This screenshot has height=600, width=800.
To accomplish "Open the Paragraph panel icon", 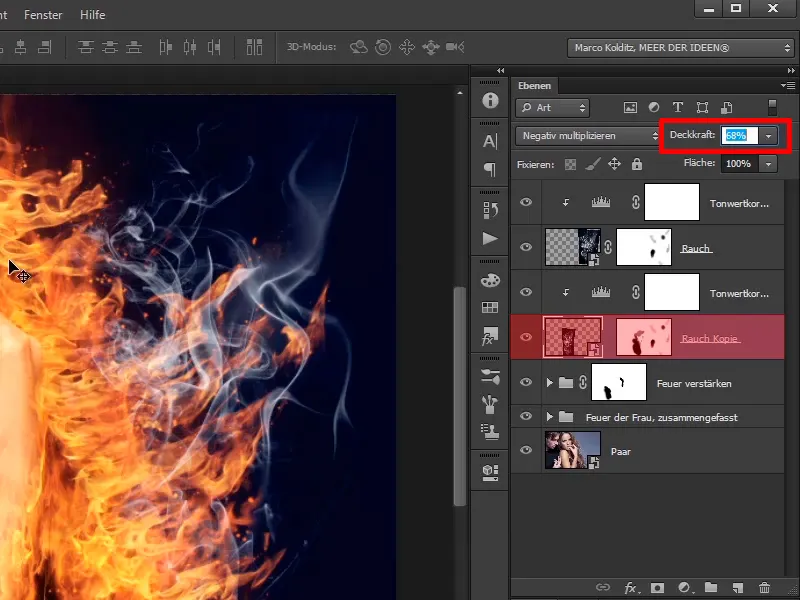I will [x=490, y=169].
